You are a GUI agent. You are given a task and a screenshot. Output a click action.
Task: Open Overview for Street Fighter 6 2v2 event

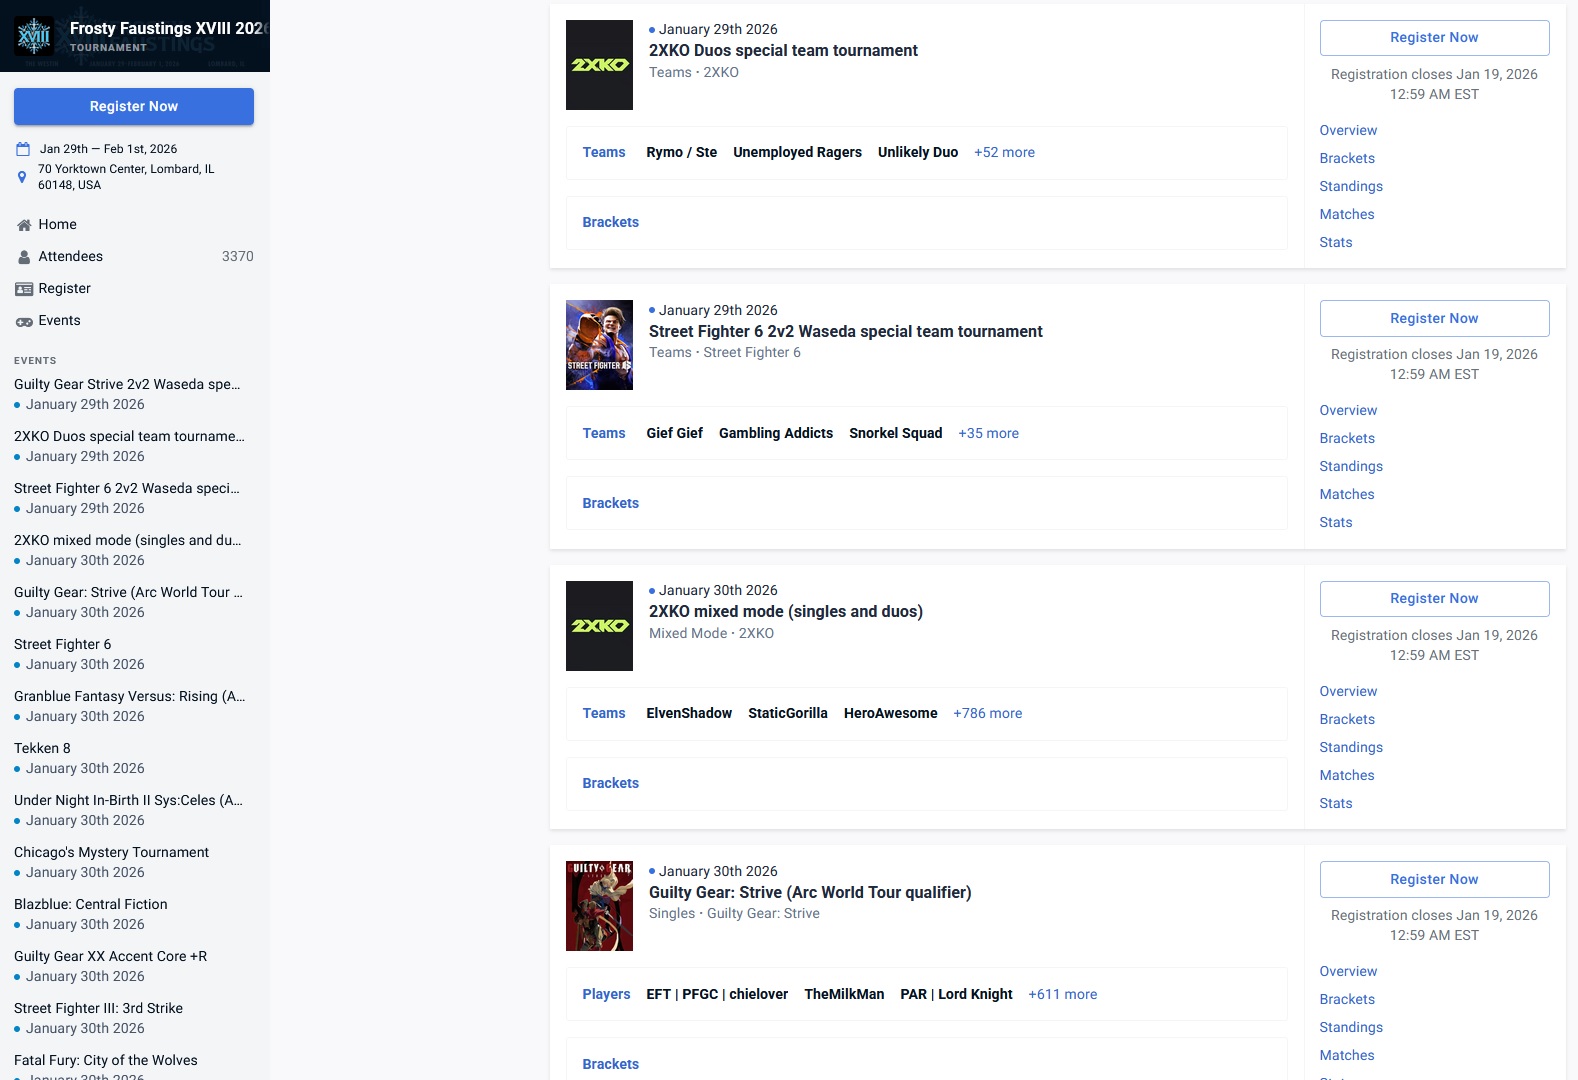click(1348, 411)
